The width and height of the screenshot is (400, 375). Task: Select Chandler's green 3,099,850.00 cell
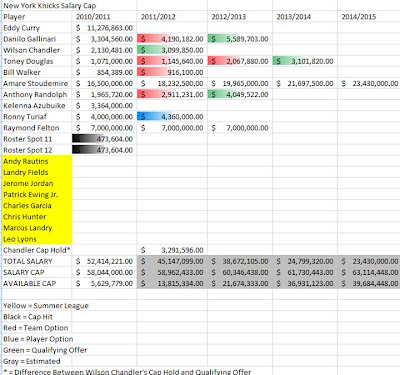tap(172, 50)
